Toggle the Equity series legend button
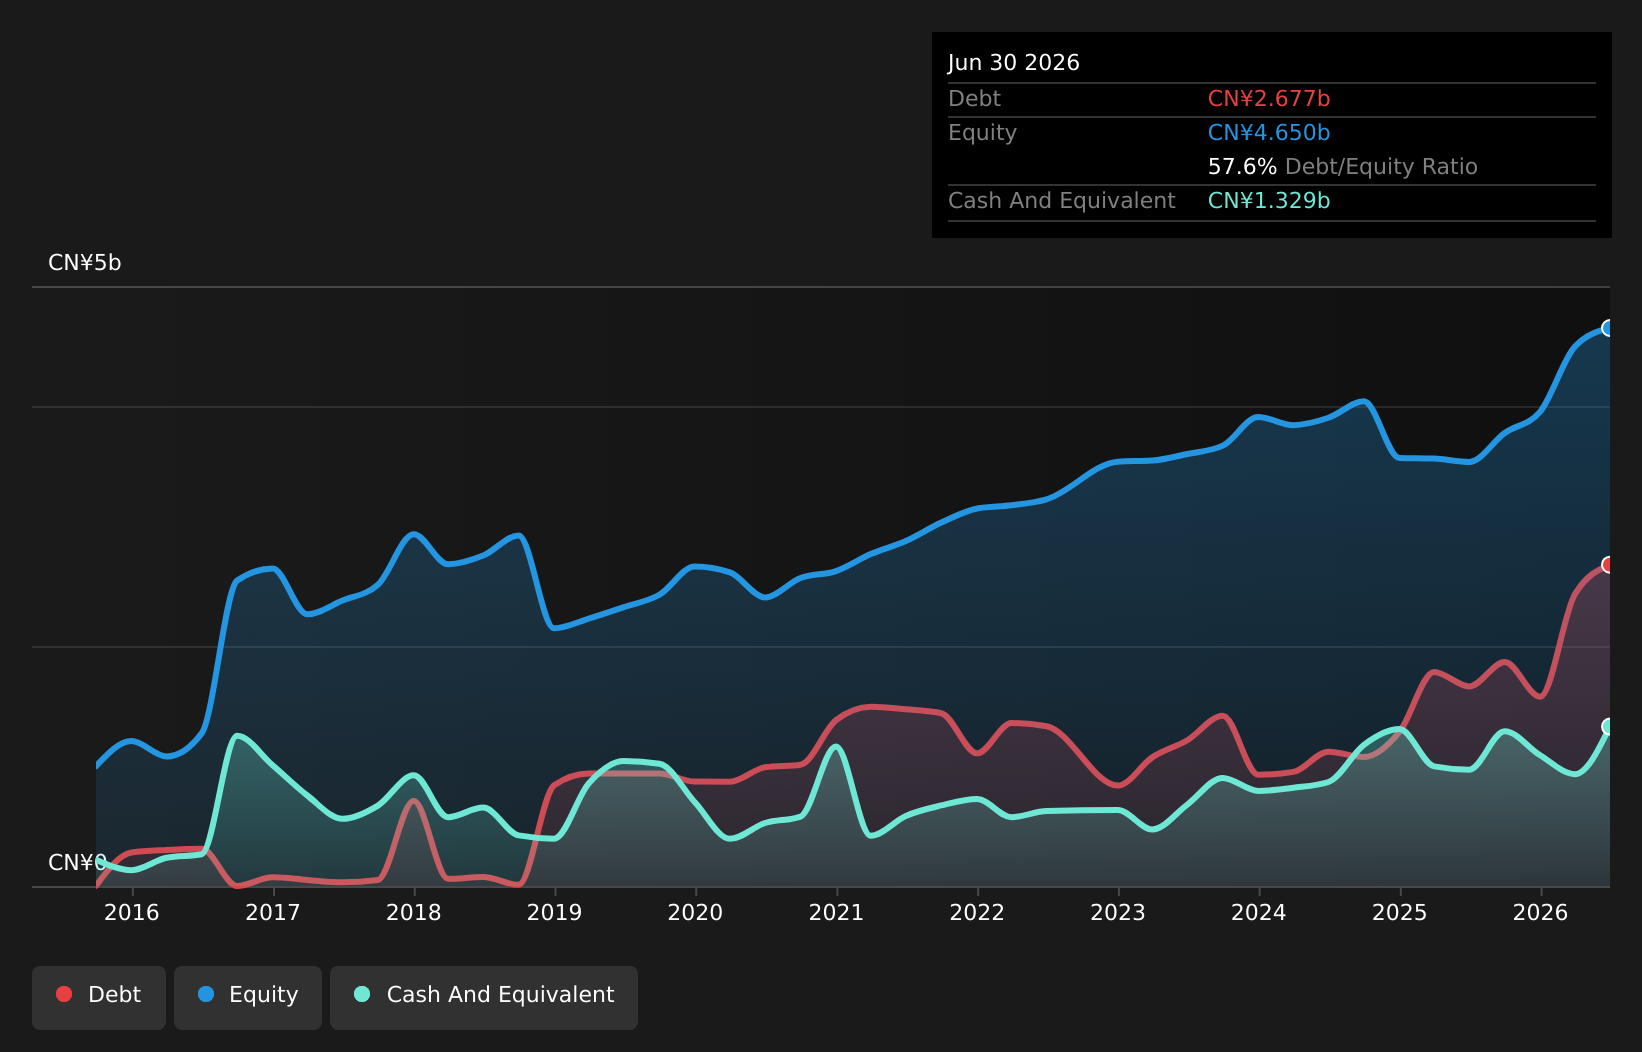The height and width of the screenshot is (1052, 1642). pyautogui.click(x=248, y=997)
